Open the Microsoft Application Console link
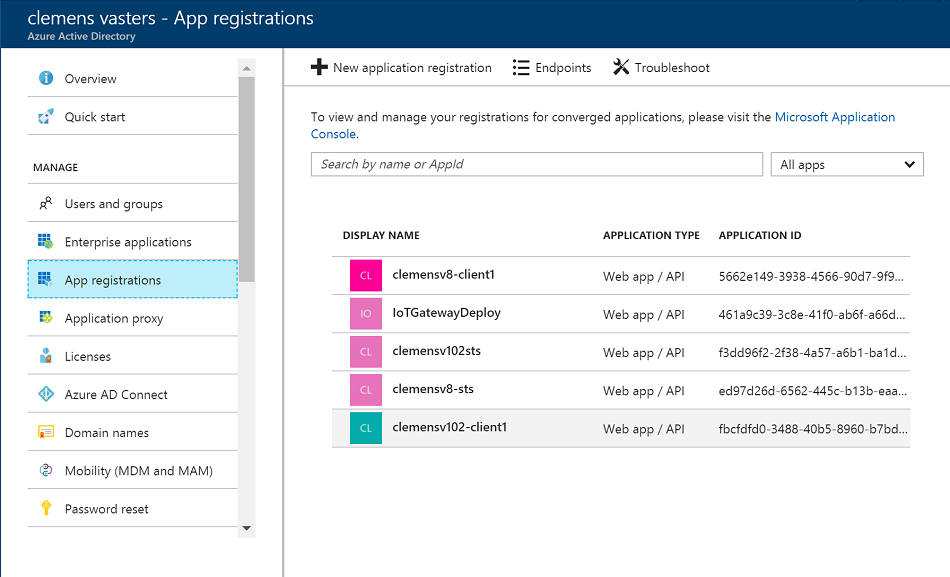This screenshot has width=950, height=577. click(x=603, y=125)
